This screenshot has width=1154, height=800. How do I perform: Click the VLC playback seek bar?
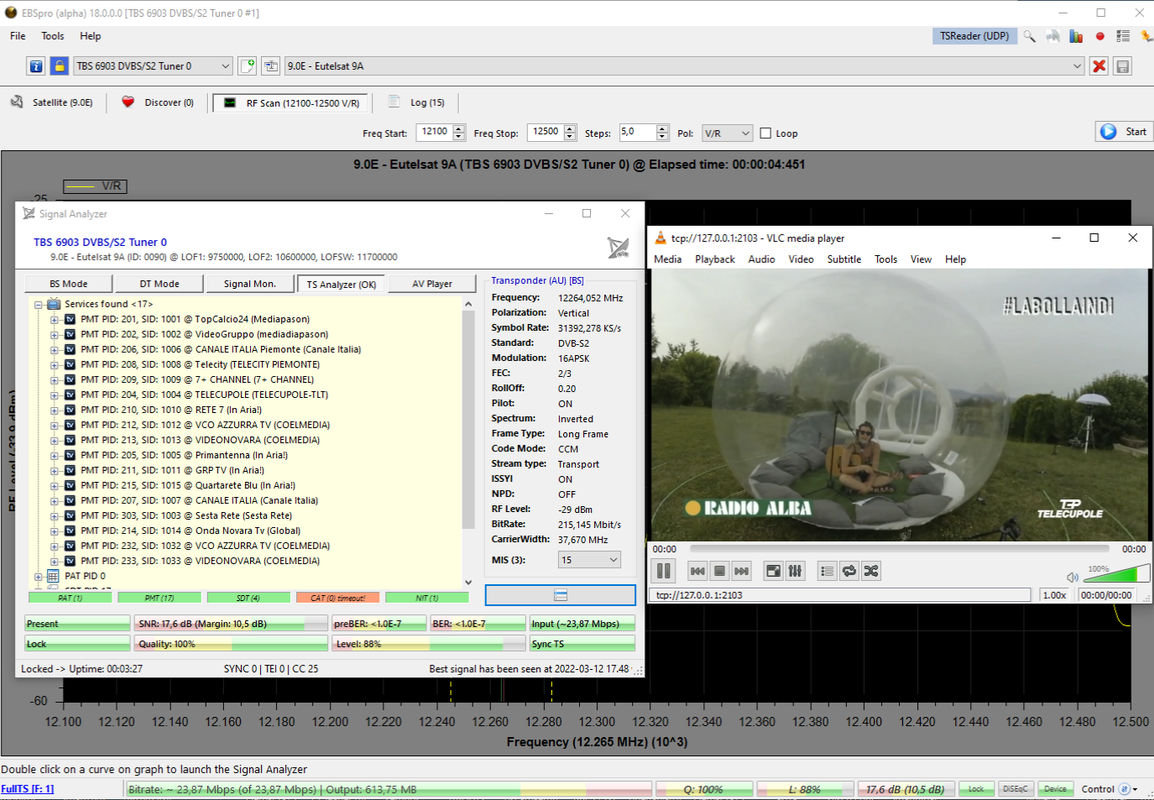click(899, 549)
